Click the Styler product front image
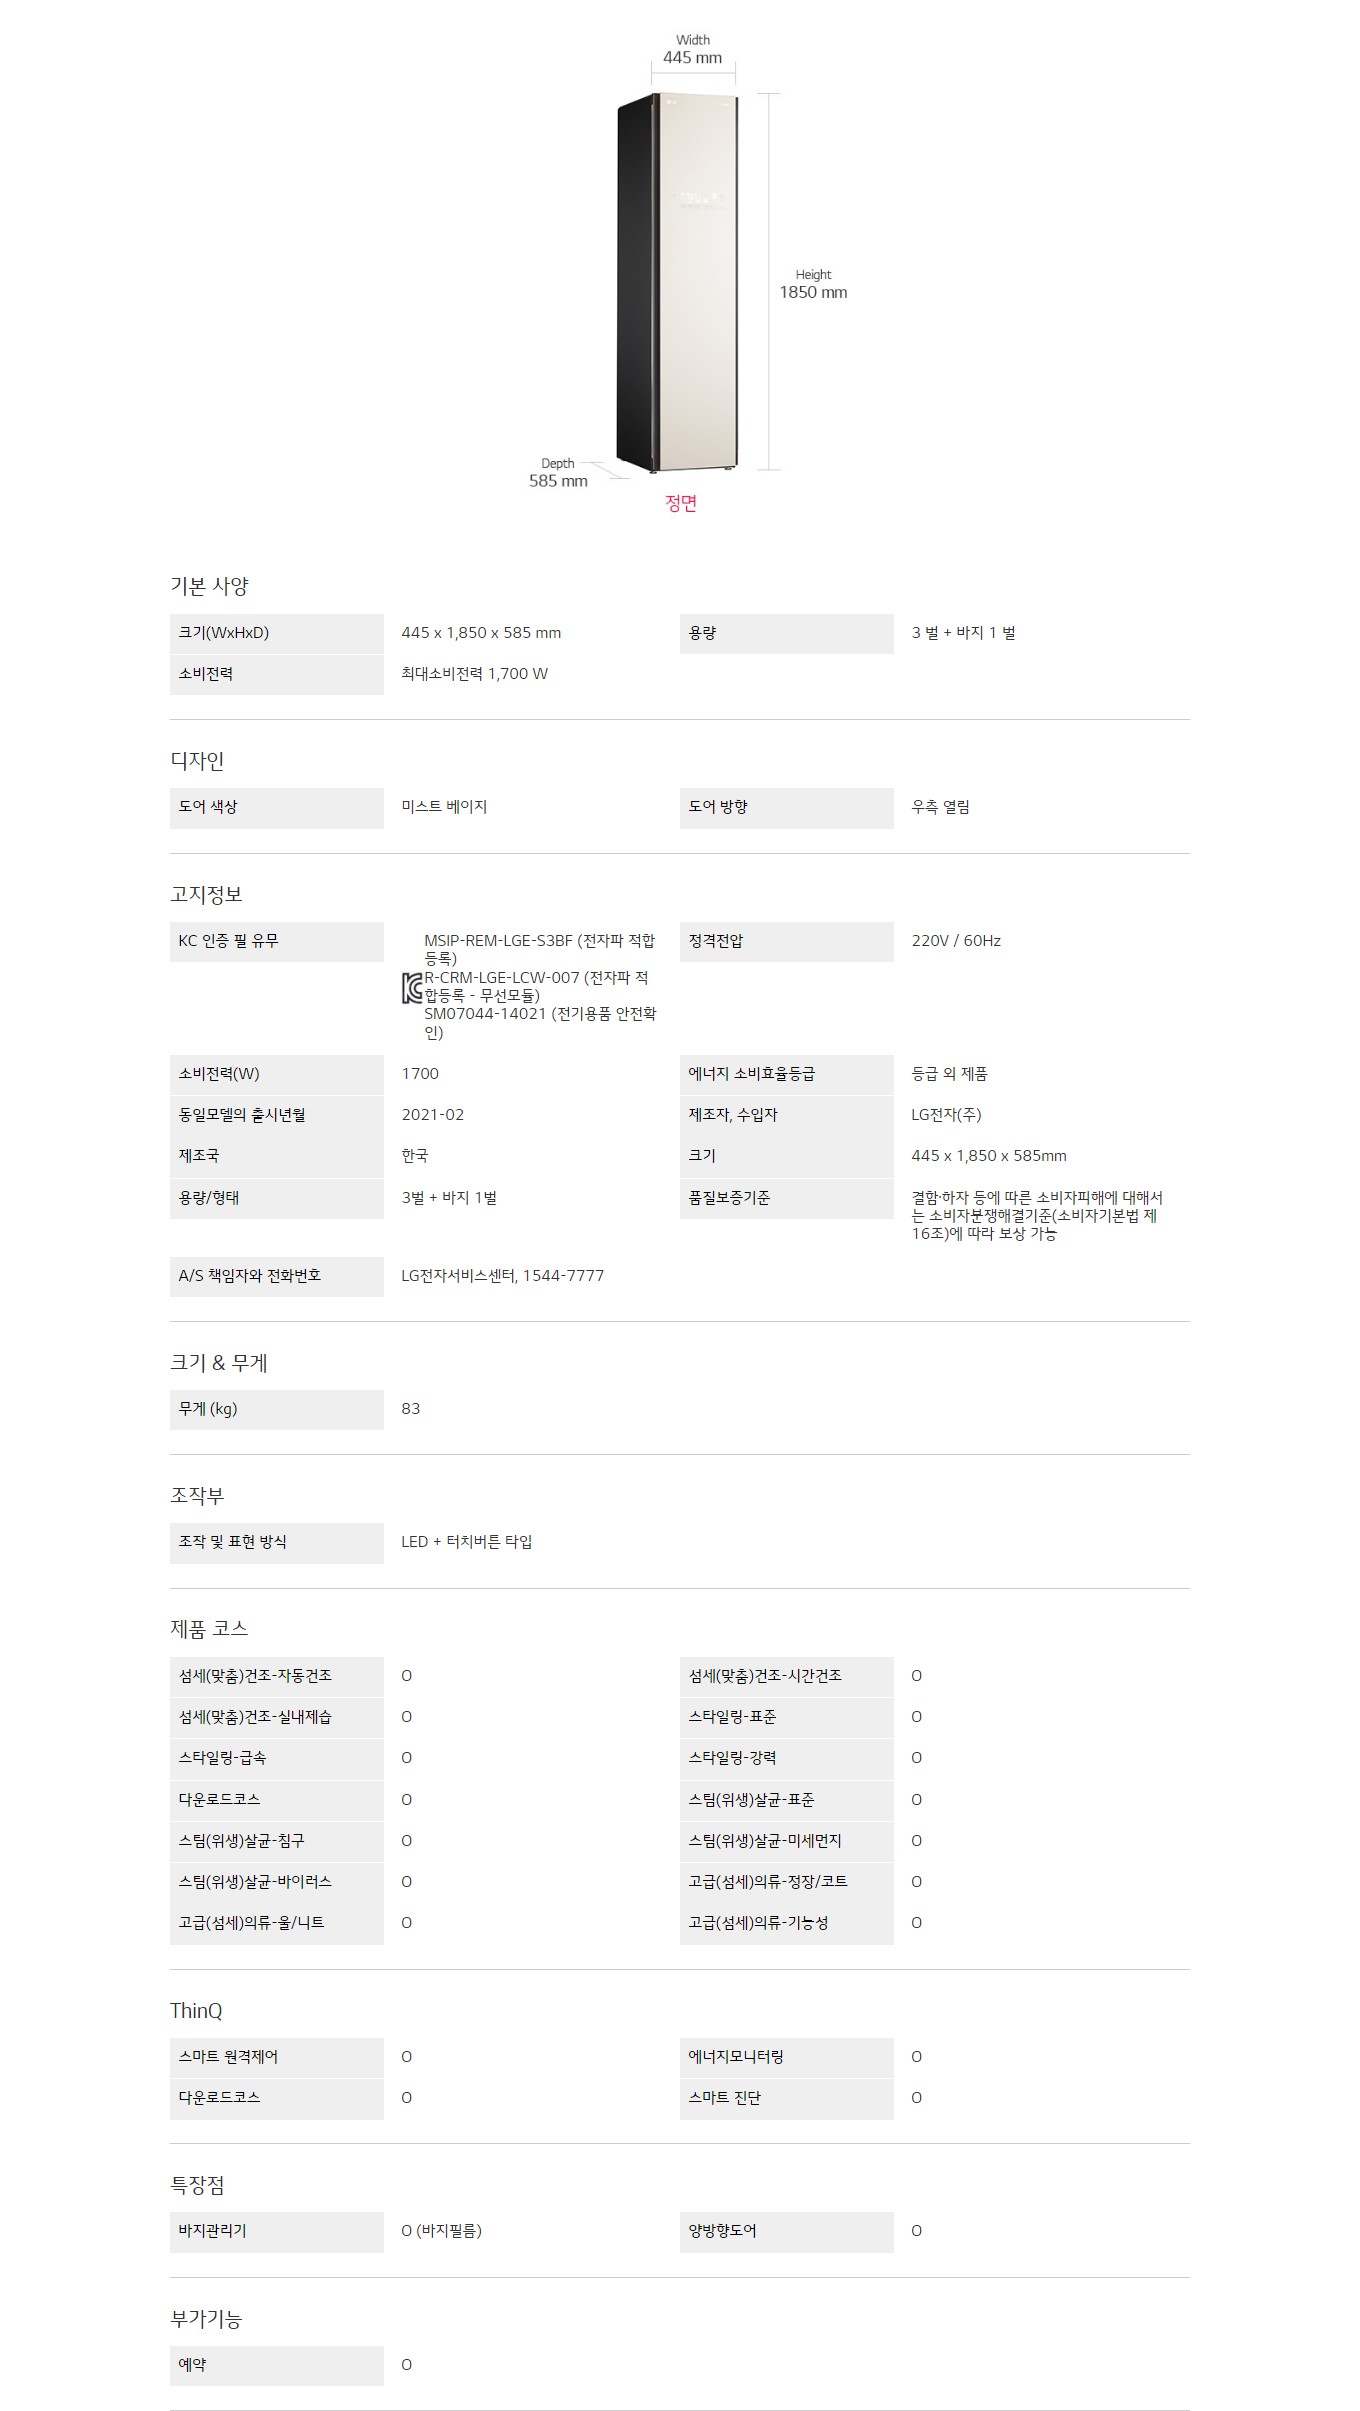The height and width of the screenshot is (2411, 1360). [x=679, y=282]
